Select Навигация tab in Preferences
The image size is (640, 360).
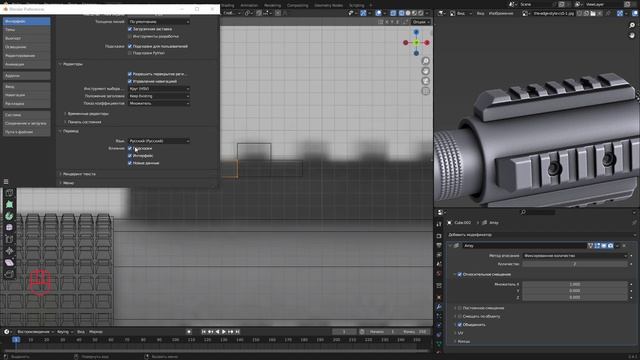[27, 95]
